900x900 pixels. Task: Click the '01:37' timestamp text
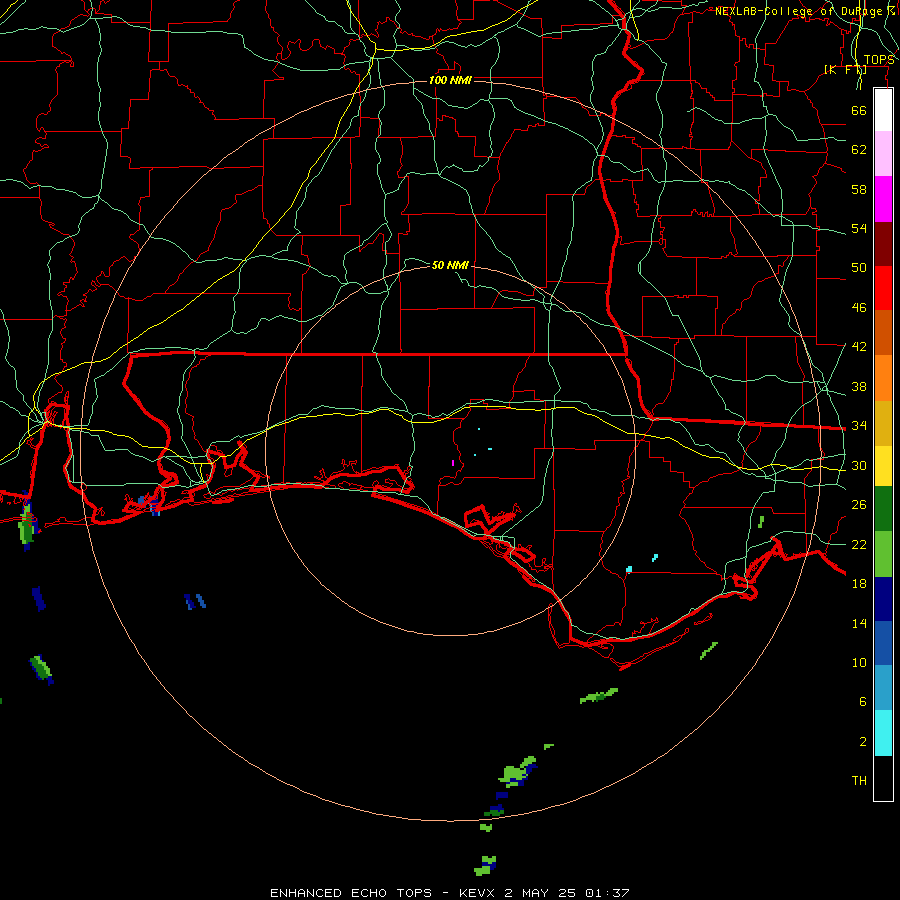(607, 893)
